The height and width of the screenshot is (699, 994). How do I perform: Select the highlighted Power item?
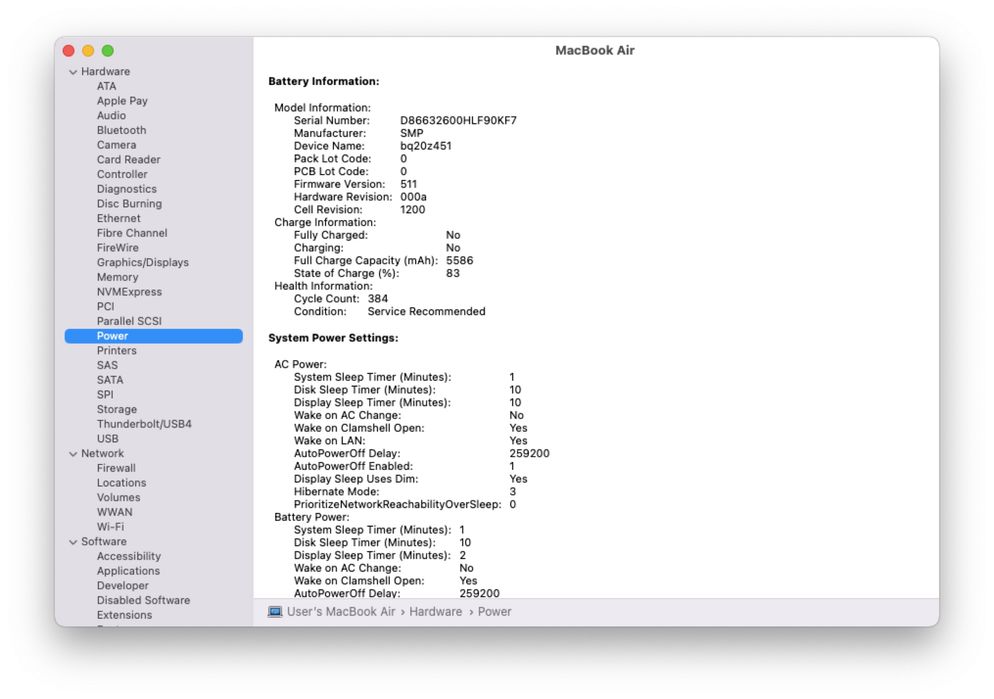pyautogui.click(x=153, y=336)
